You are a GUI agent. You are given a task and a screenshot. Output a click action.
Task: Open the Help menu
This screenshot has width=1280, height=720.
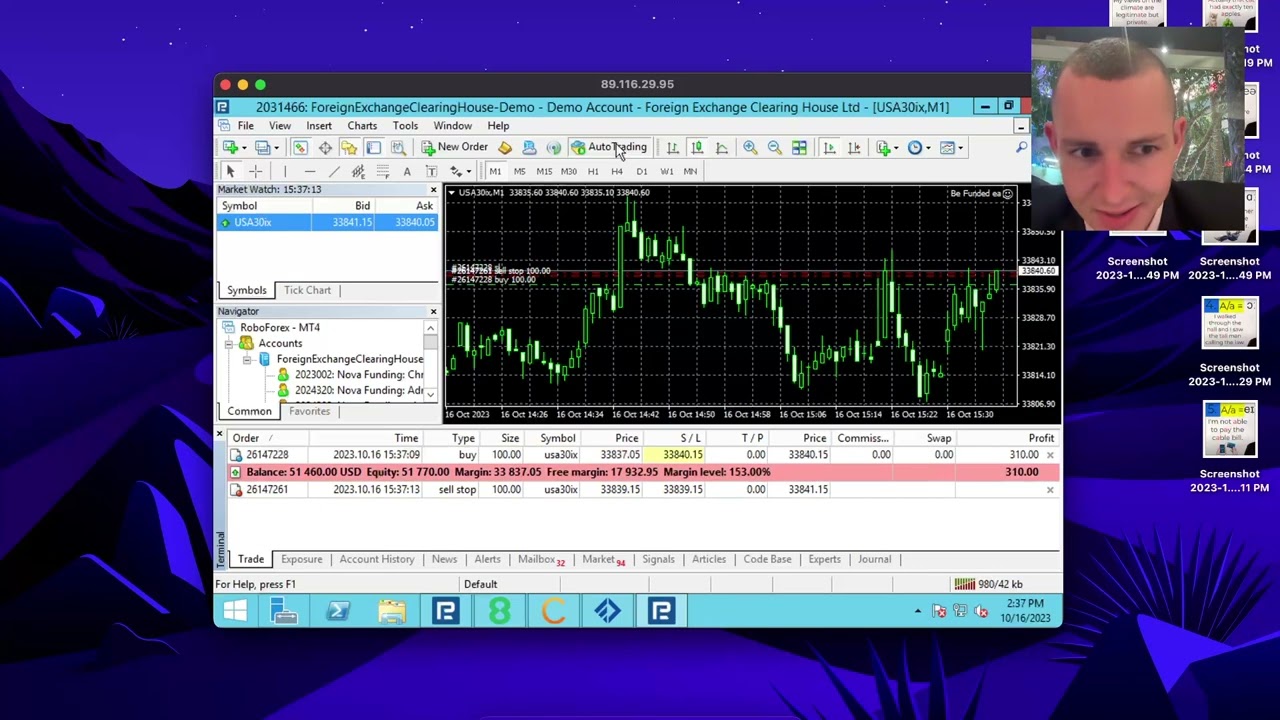tap(498, 126)
